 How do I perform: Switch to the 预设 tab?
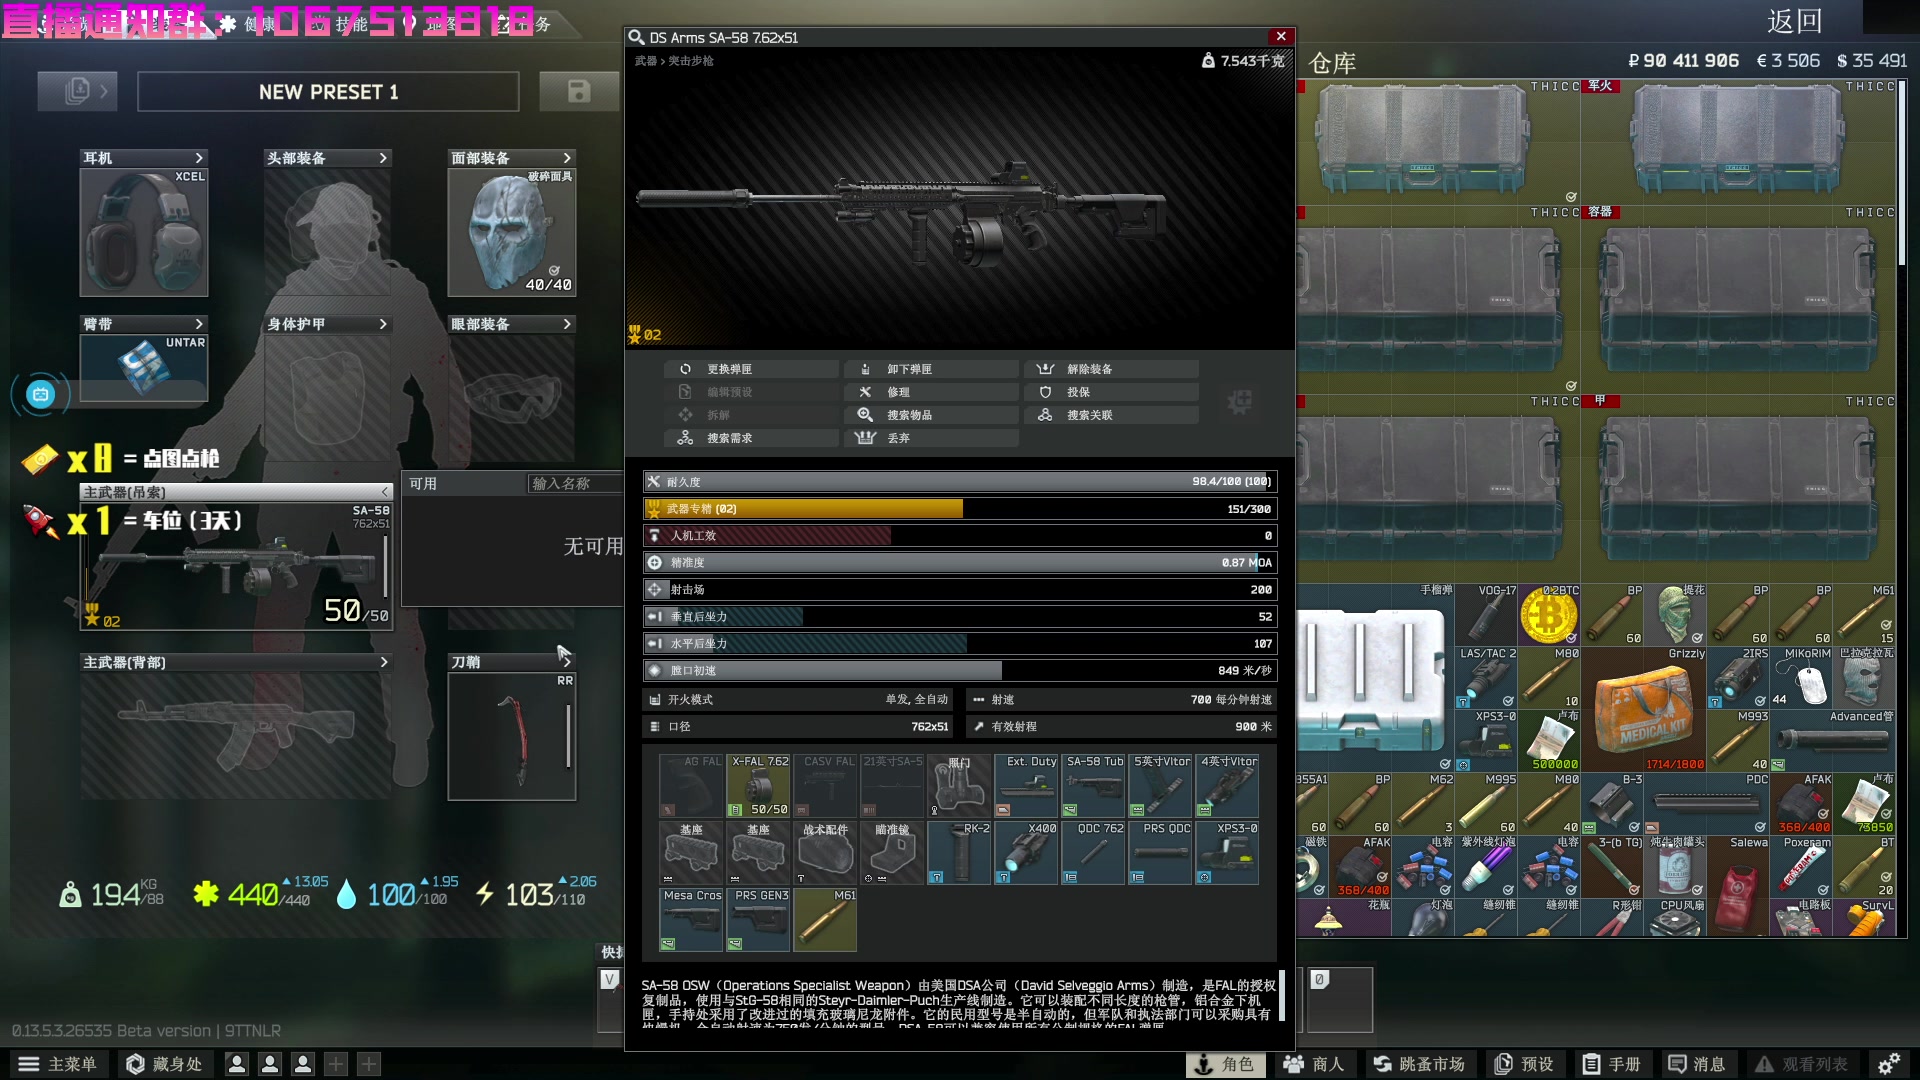pos(1524,1064)
